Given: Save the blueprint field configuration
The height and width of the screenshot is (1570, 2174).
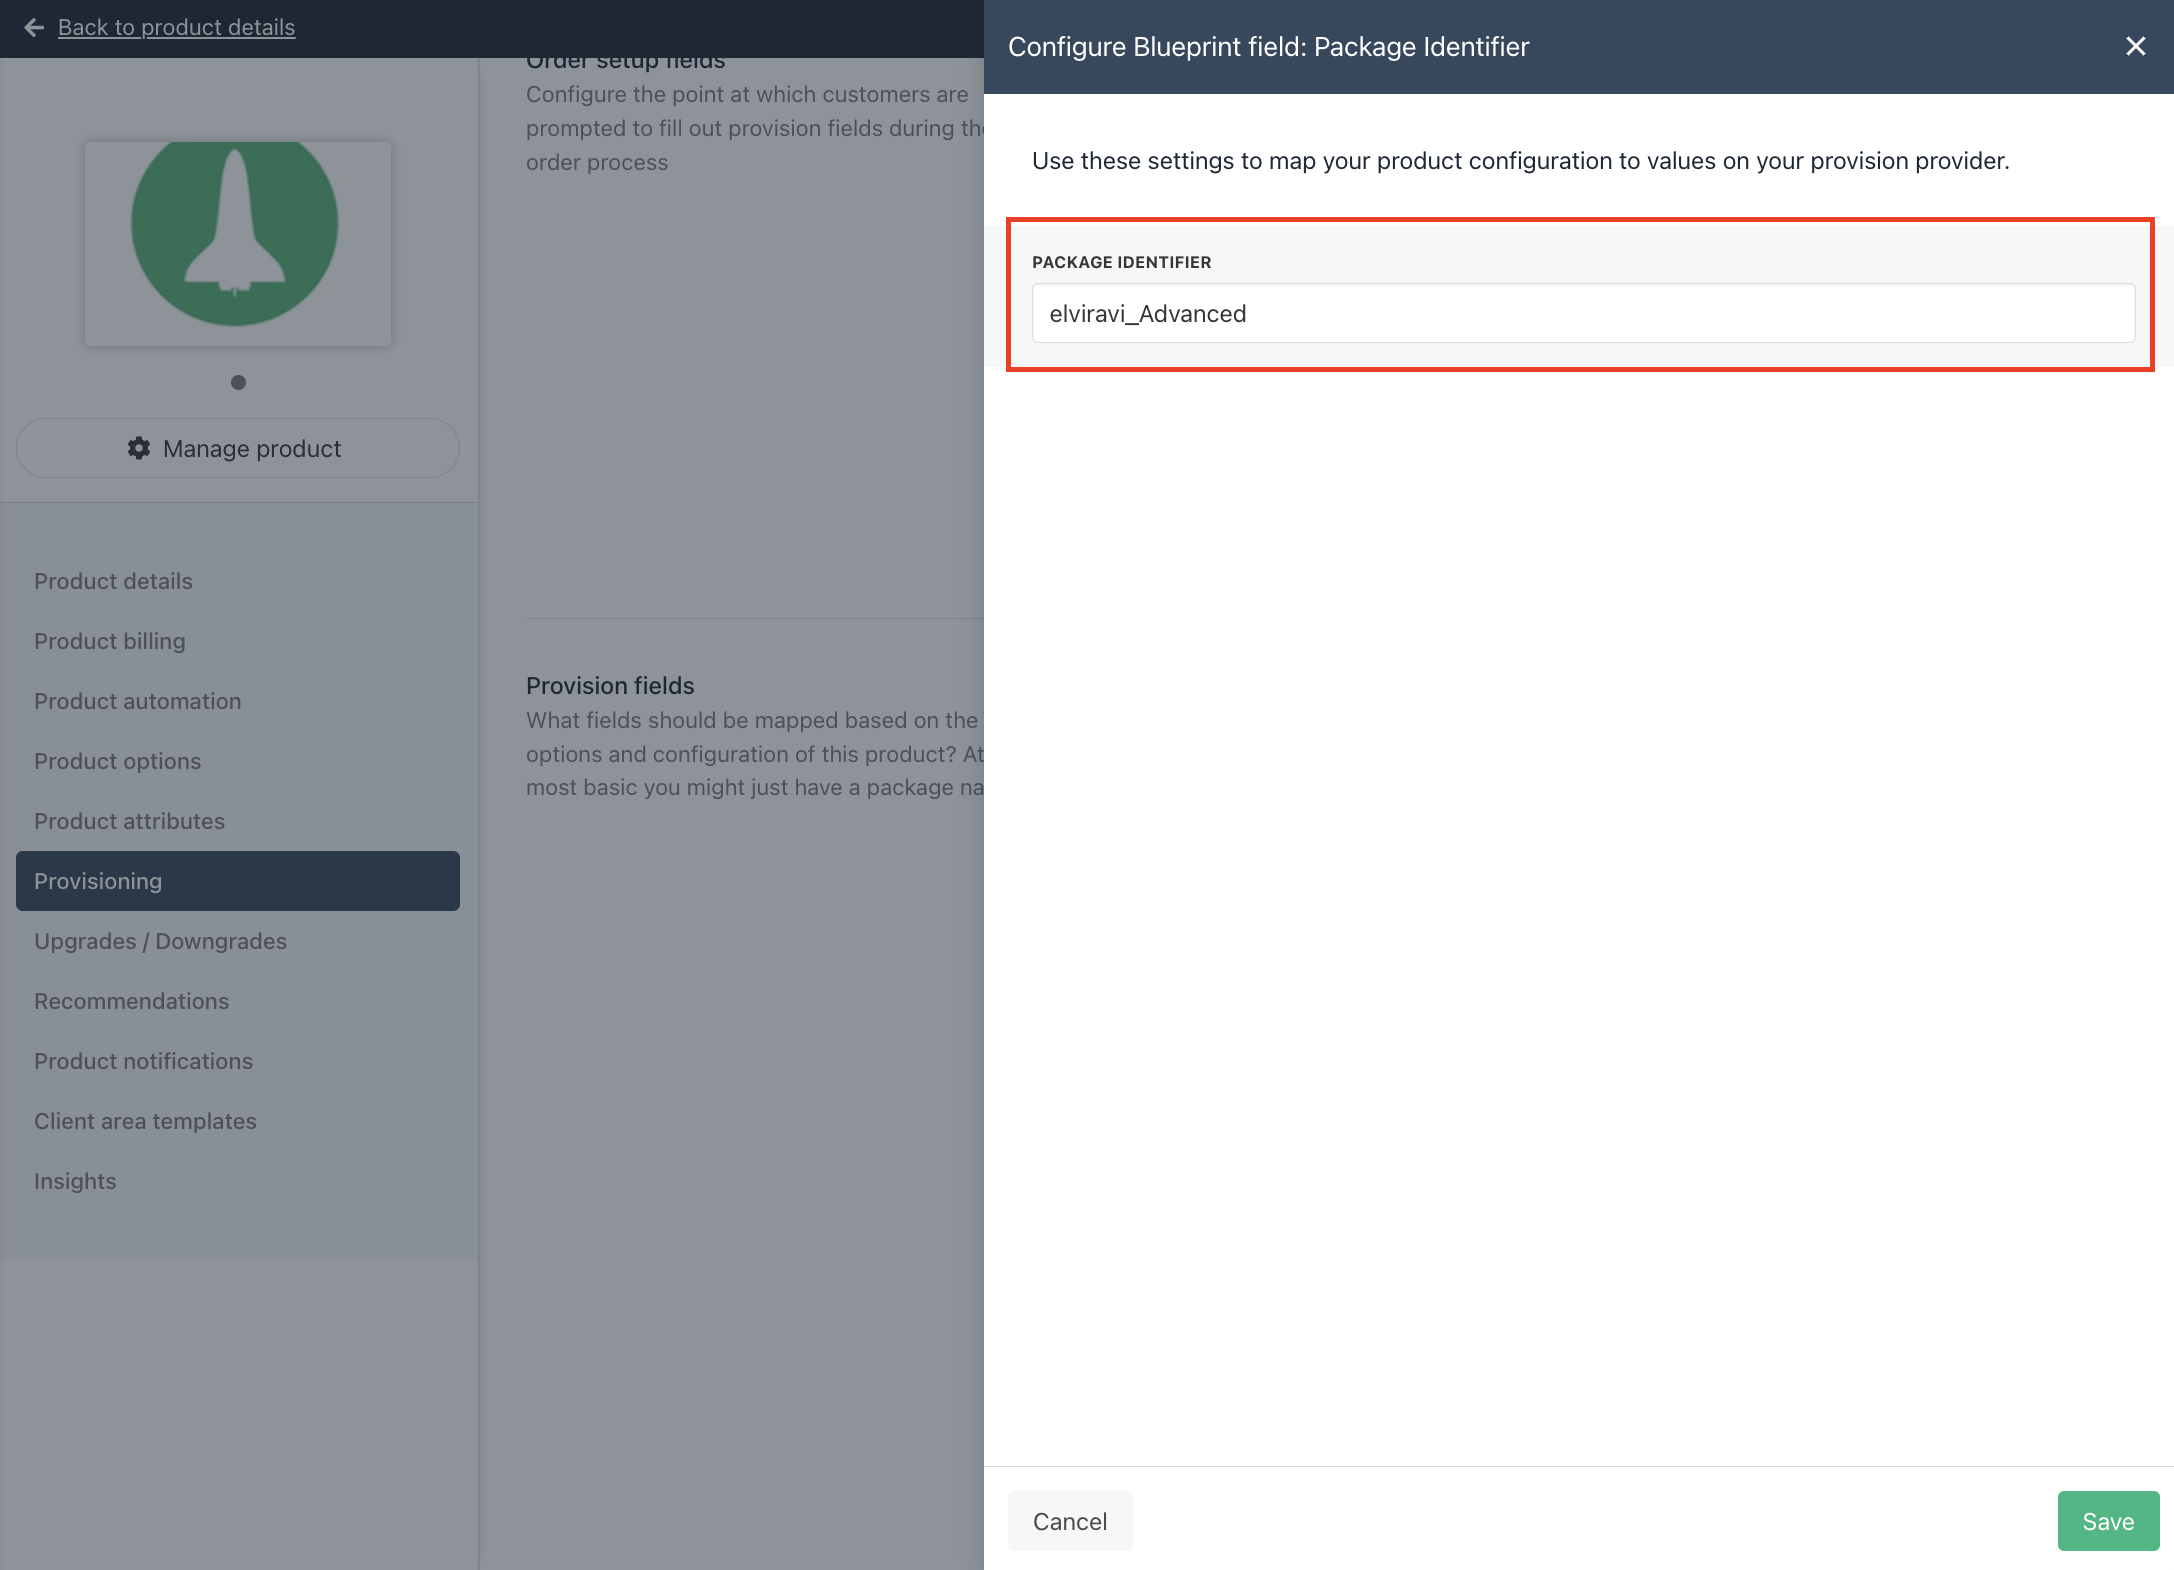Looking at the screenshot, I should pyautogui.click(x=2107, y=1521).
